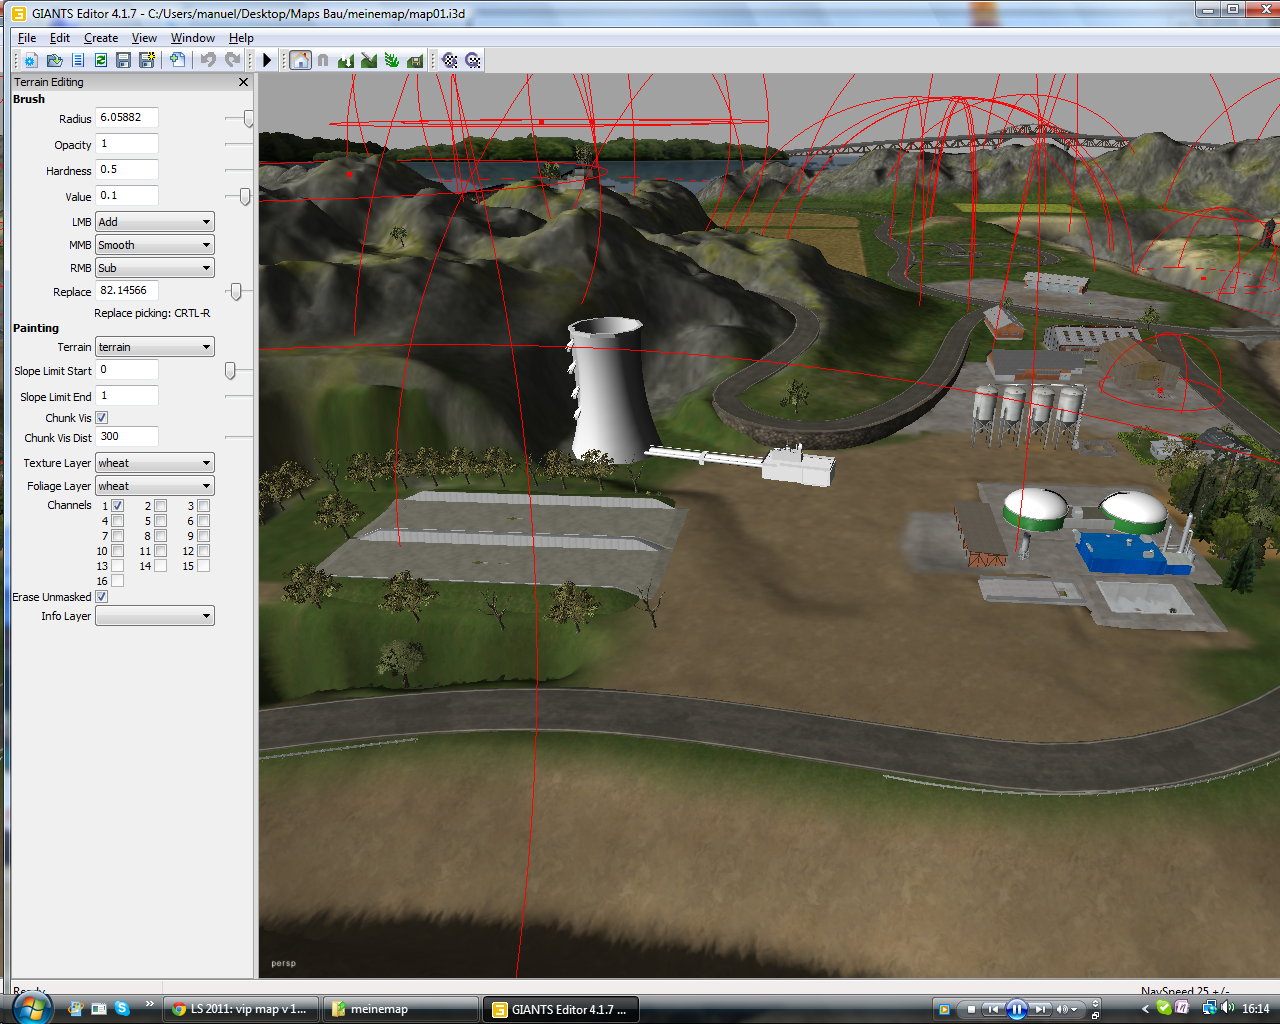Viewport: 1280px width, 1024px height.
Task: Pause the taskbar media player
Action: tap(1016, 1009)
